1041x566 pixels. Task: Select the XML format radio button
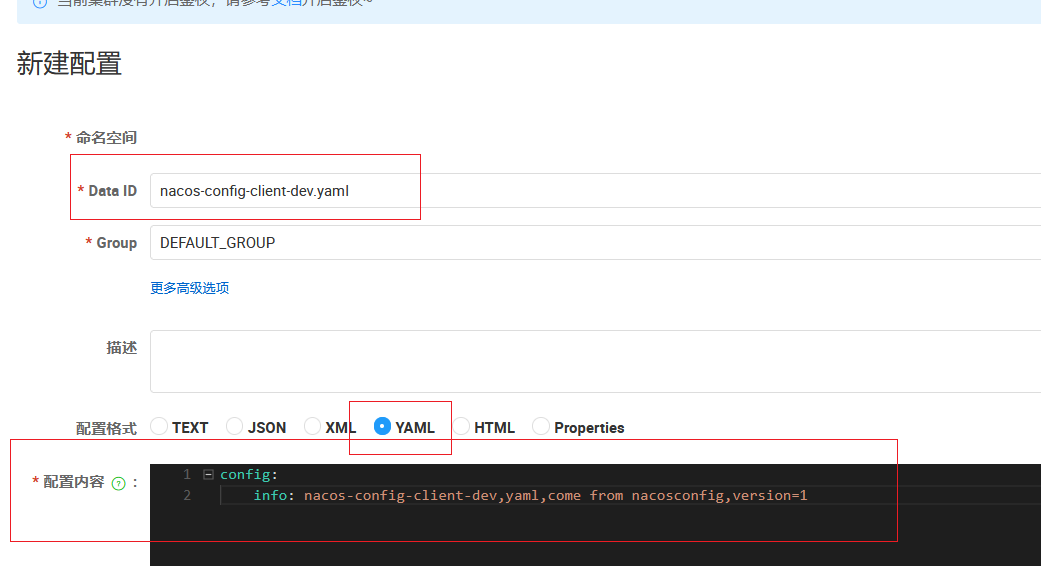[312, 426]
